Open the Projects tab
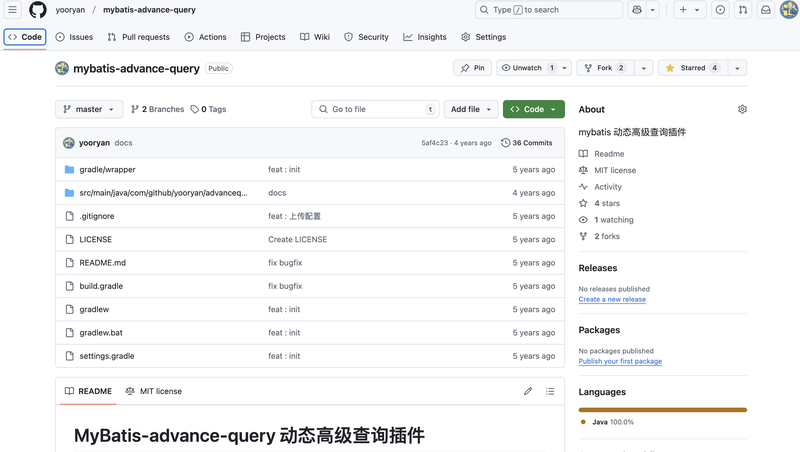Viewport: 800px width, 452px height. click(263, 37)
